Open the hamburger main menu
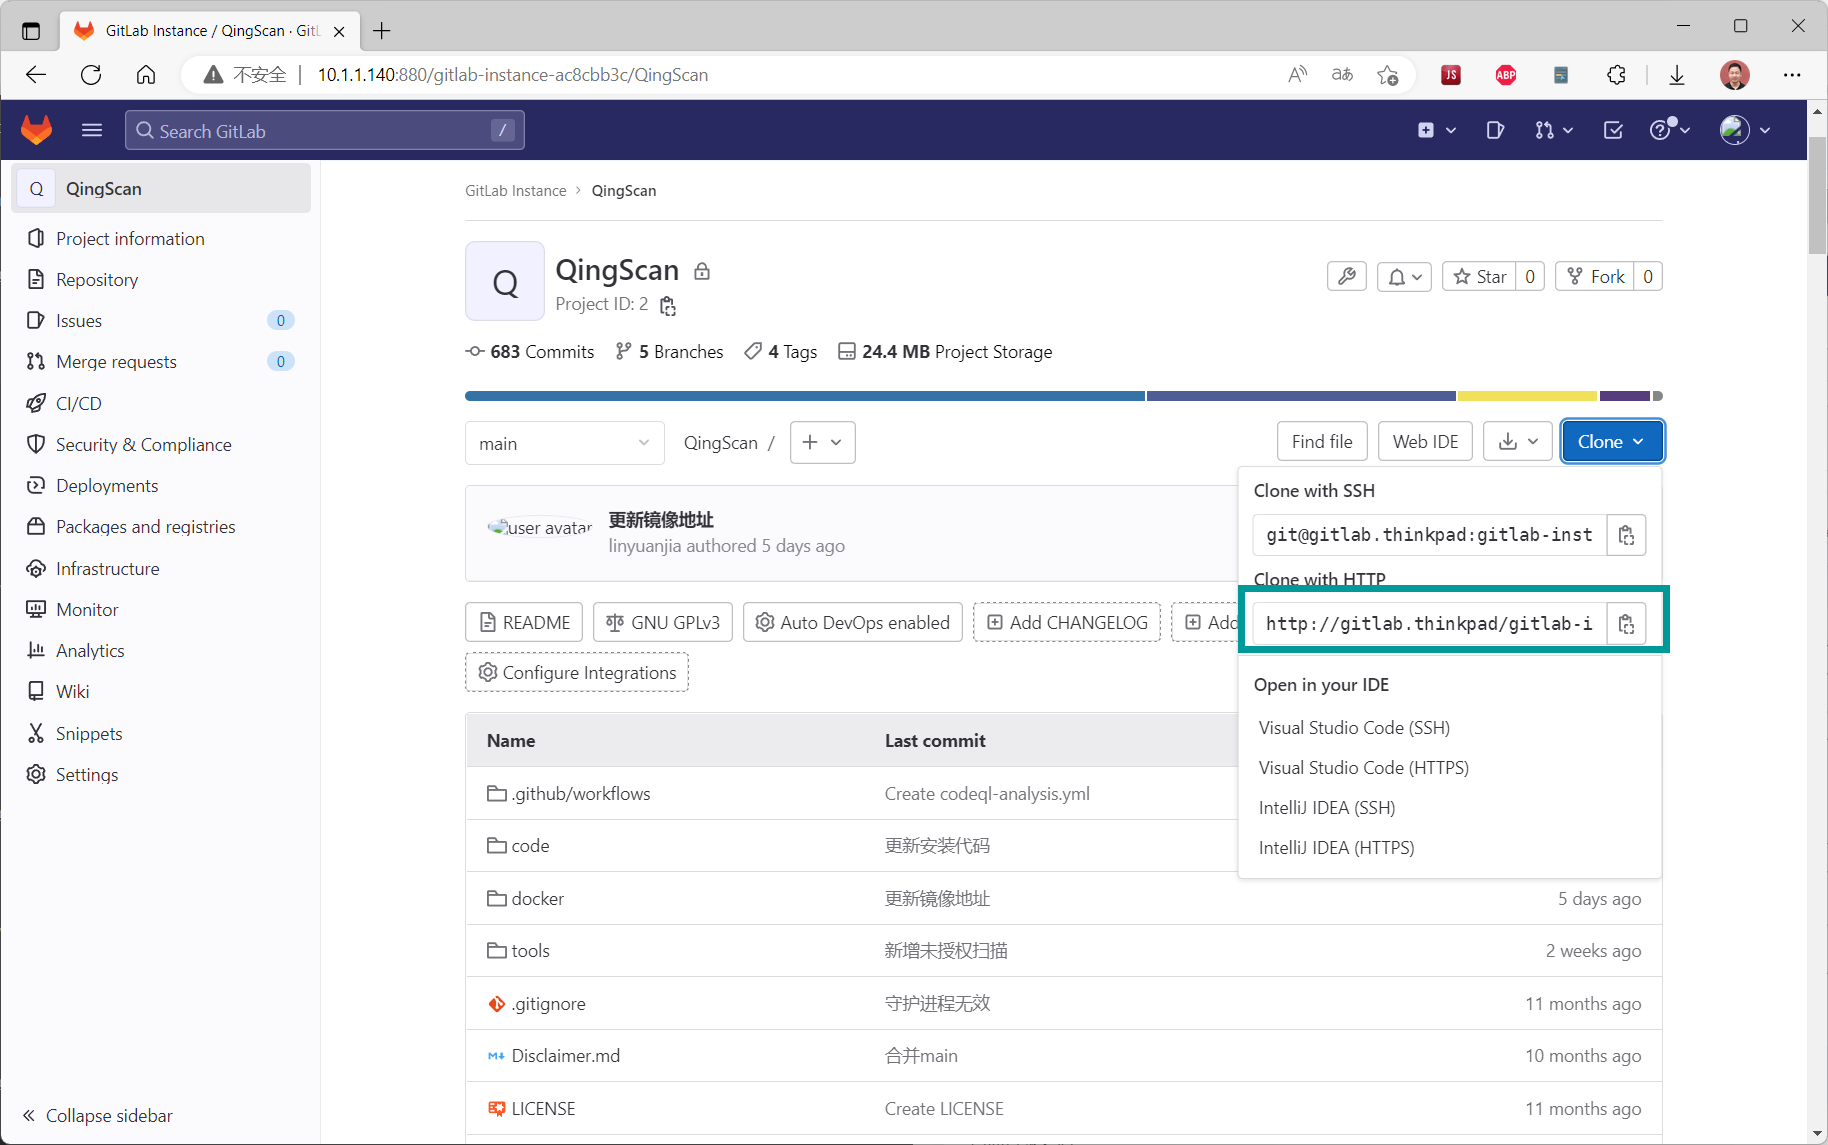 [92, 130]
